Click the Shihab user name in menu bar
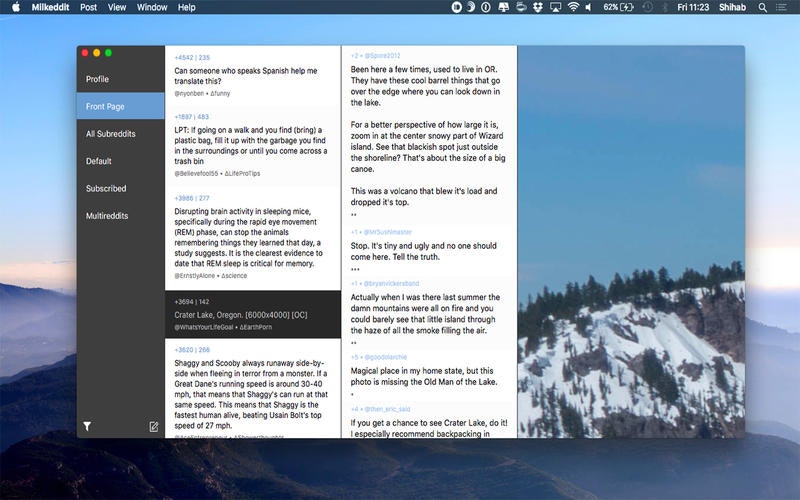The height and width of the screenshot is (500, 800). pos(732,7)
